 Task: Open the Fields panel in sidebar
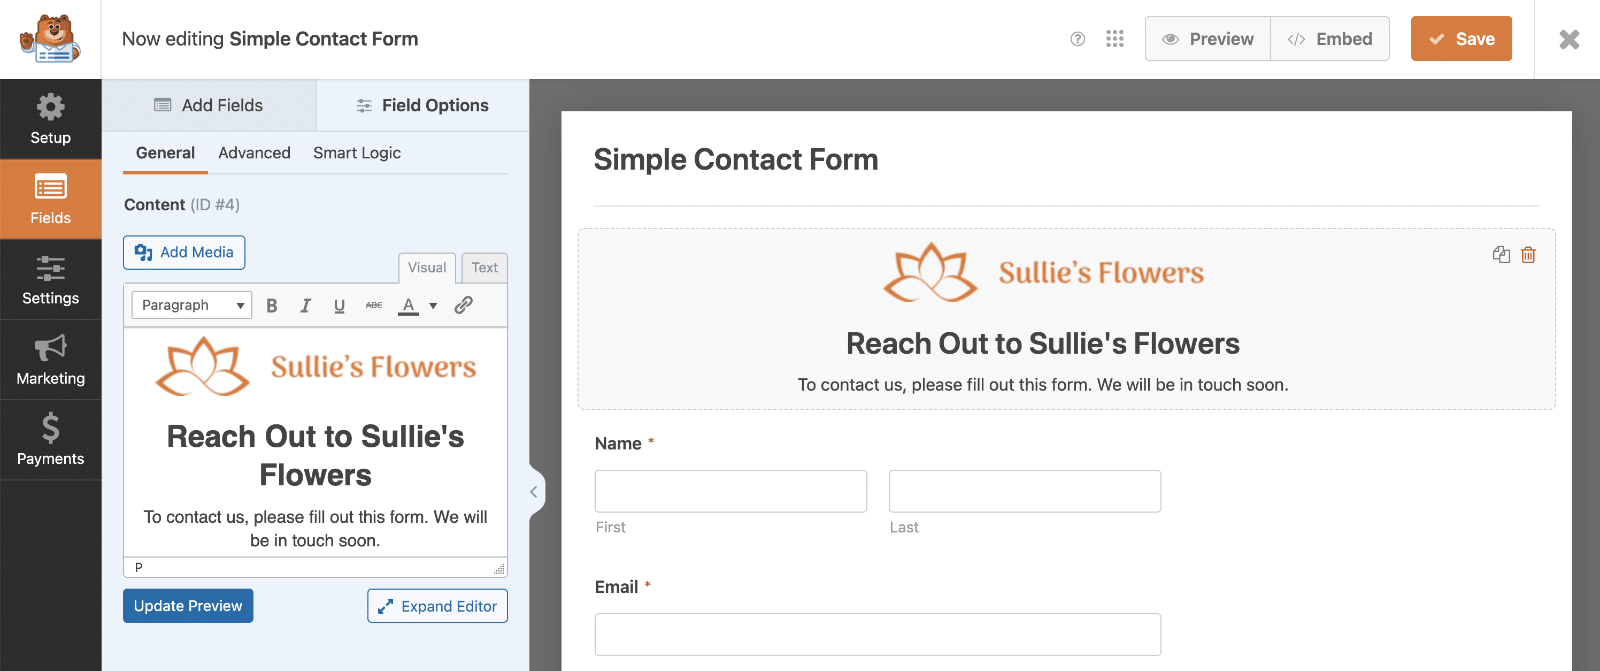point(50,198)
